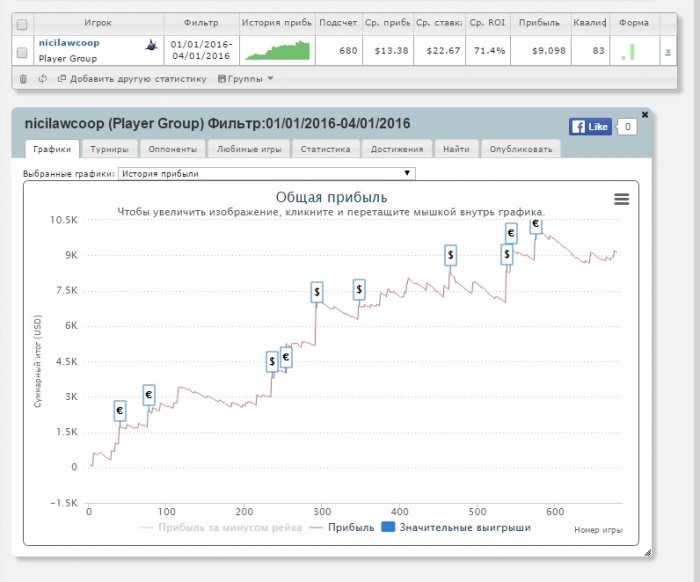This screenshot has height=582, width=700.
Task: Open the nicilawcoop player link
Action: point(69,43)
